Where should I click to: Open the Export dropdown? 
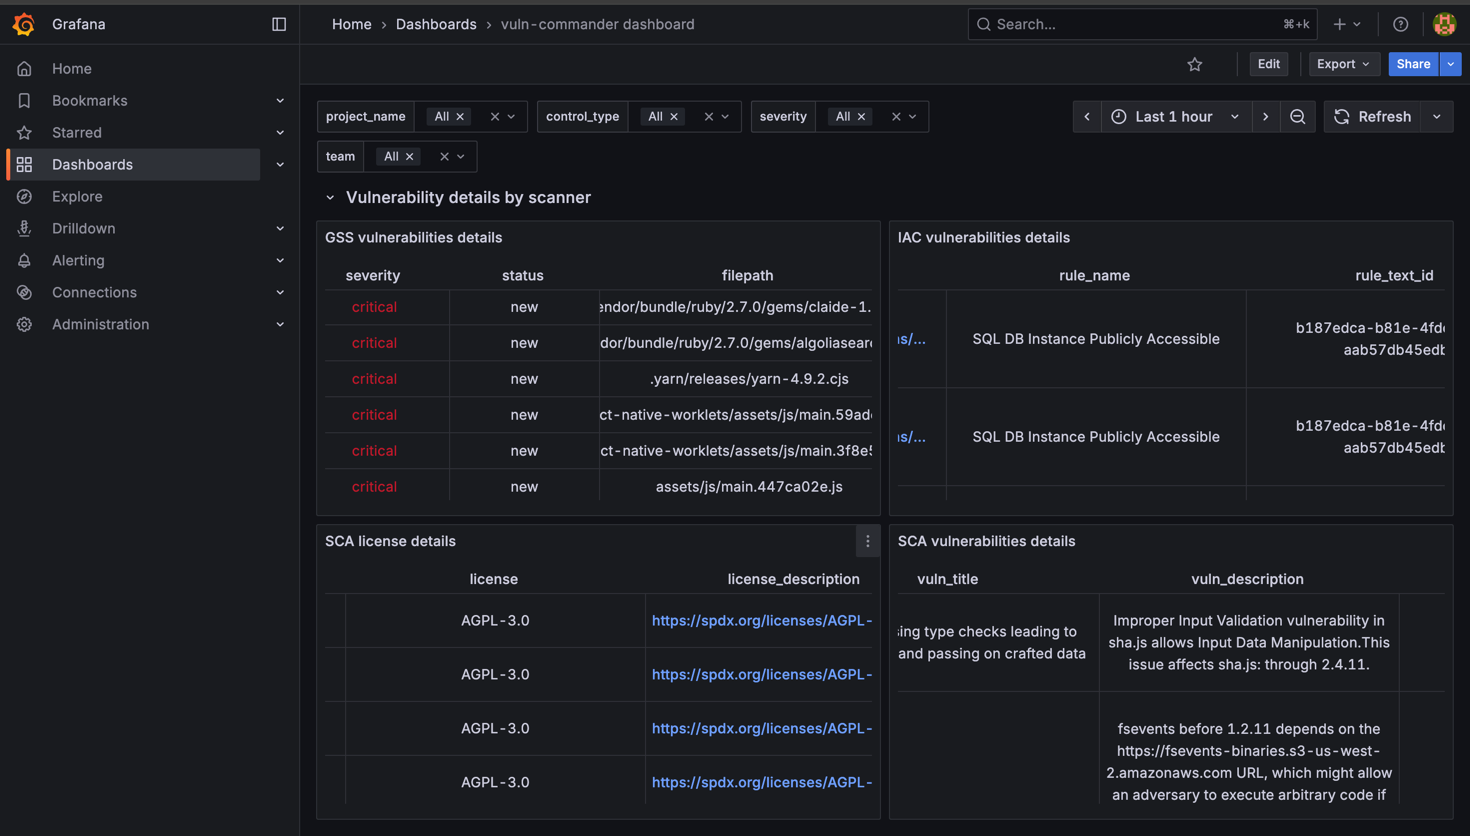[x=1344, y=64]
